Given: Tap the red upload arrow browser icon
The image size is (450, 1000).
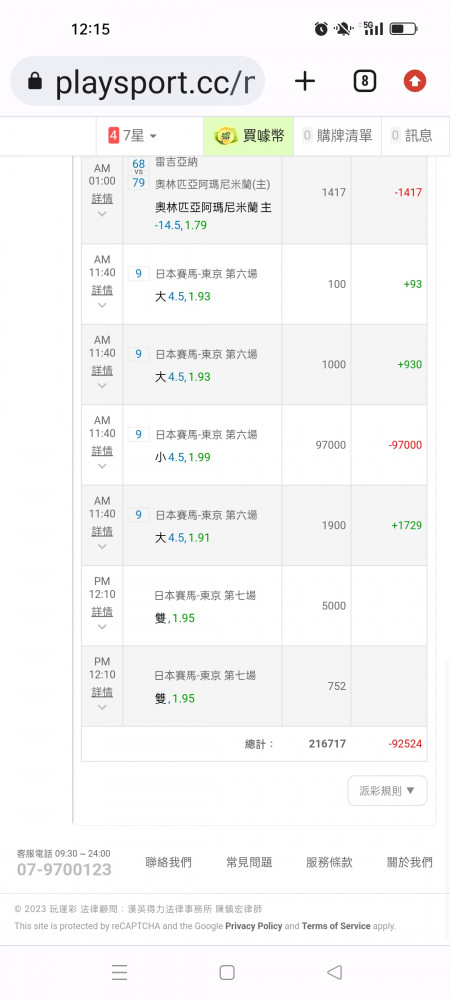Looking at the screenshot, I should click(415, 81).
